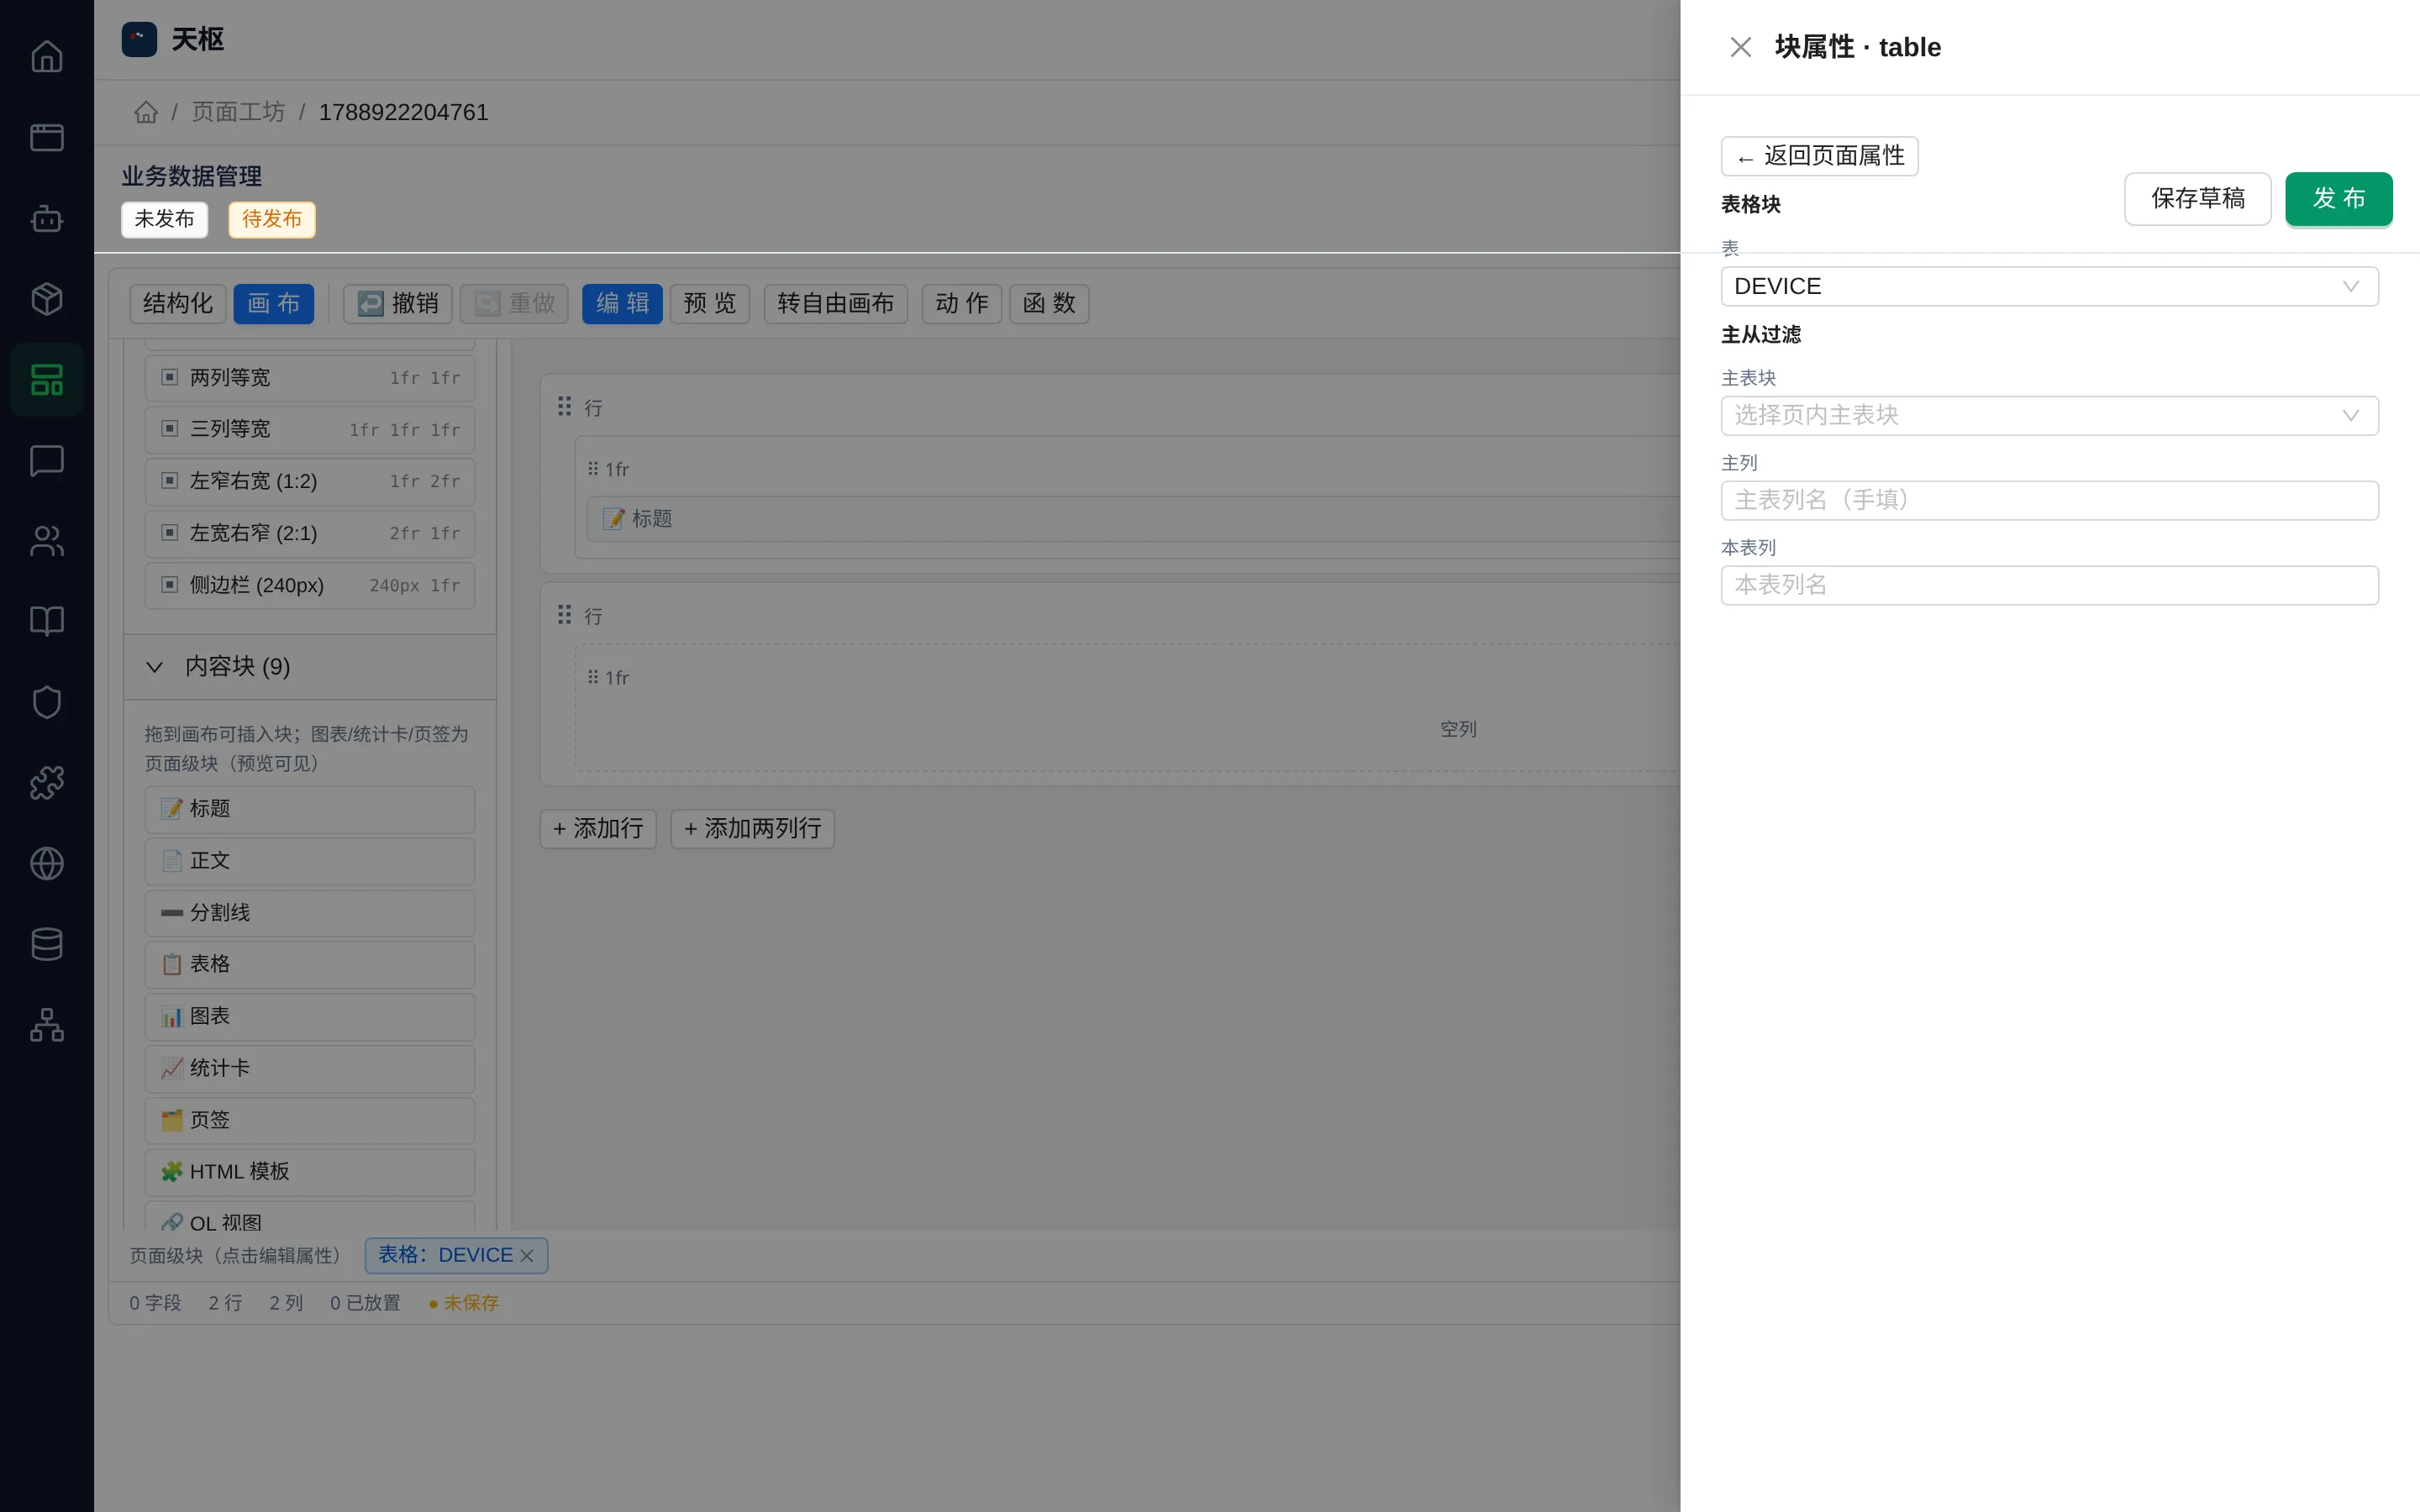Viewport: 2420px width, 1512px height.
Task: Pick the 分割线 content block
Action: [310, 913]
